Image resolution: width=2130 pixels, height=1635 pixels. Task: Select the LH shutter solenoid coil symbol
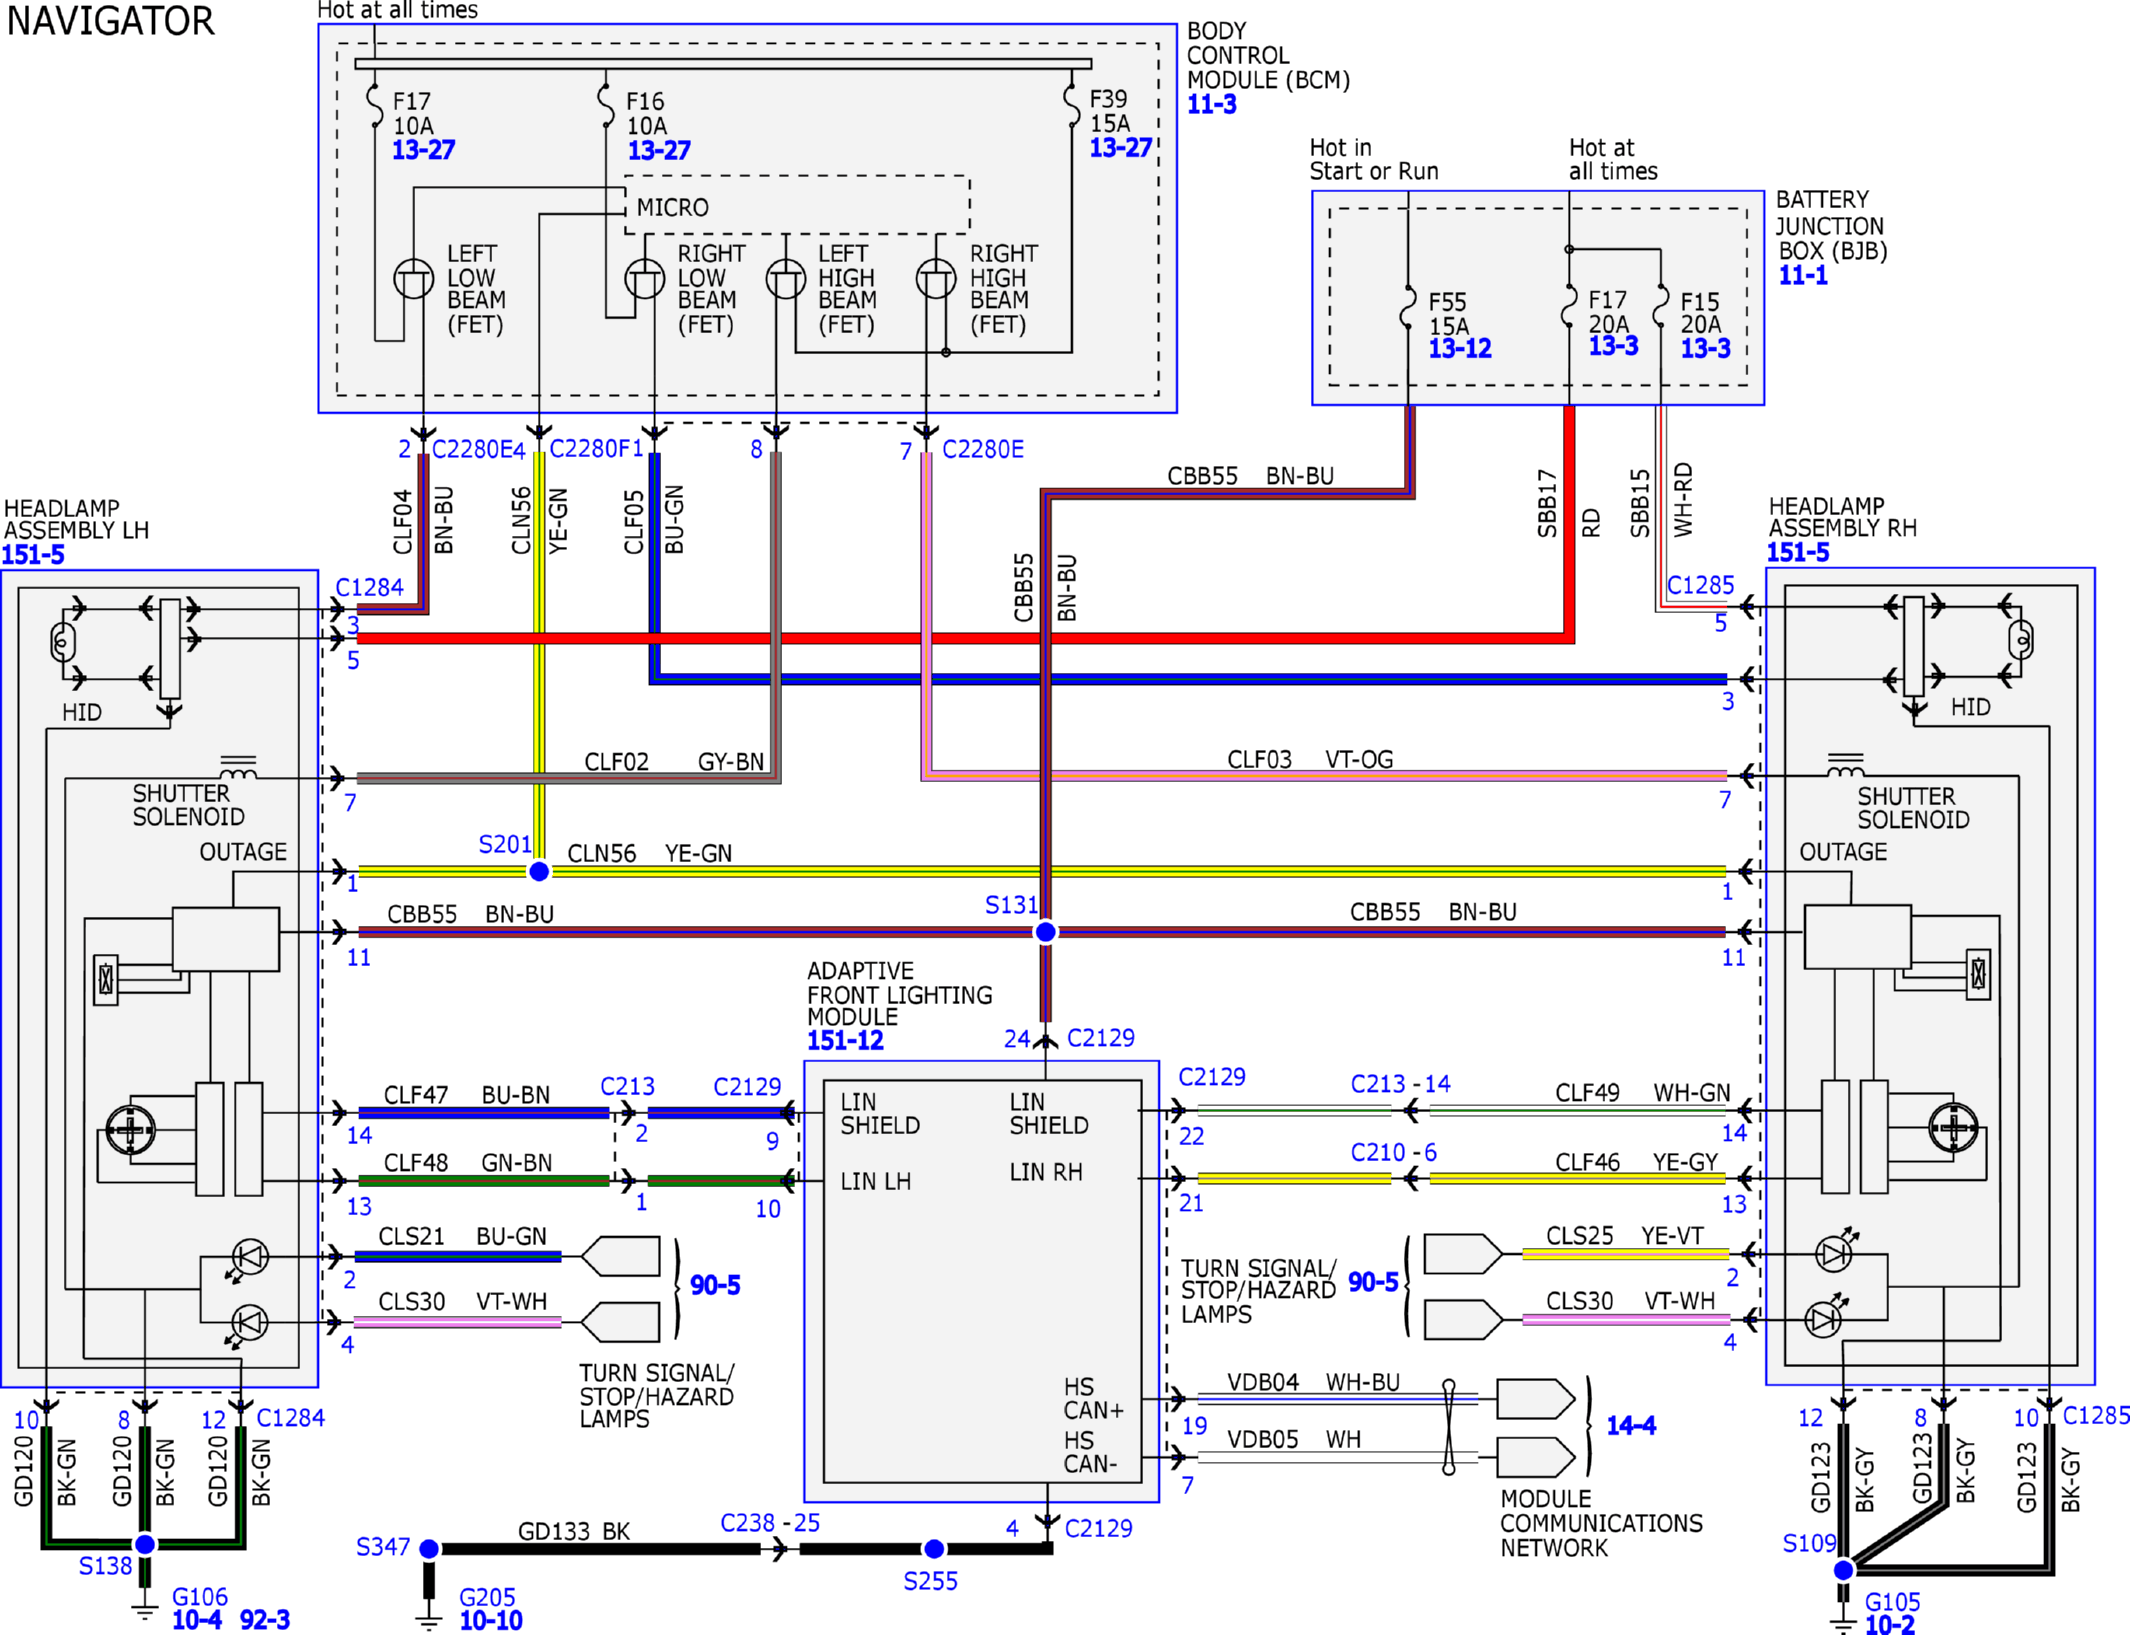[x=238, y=768]
